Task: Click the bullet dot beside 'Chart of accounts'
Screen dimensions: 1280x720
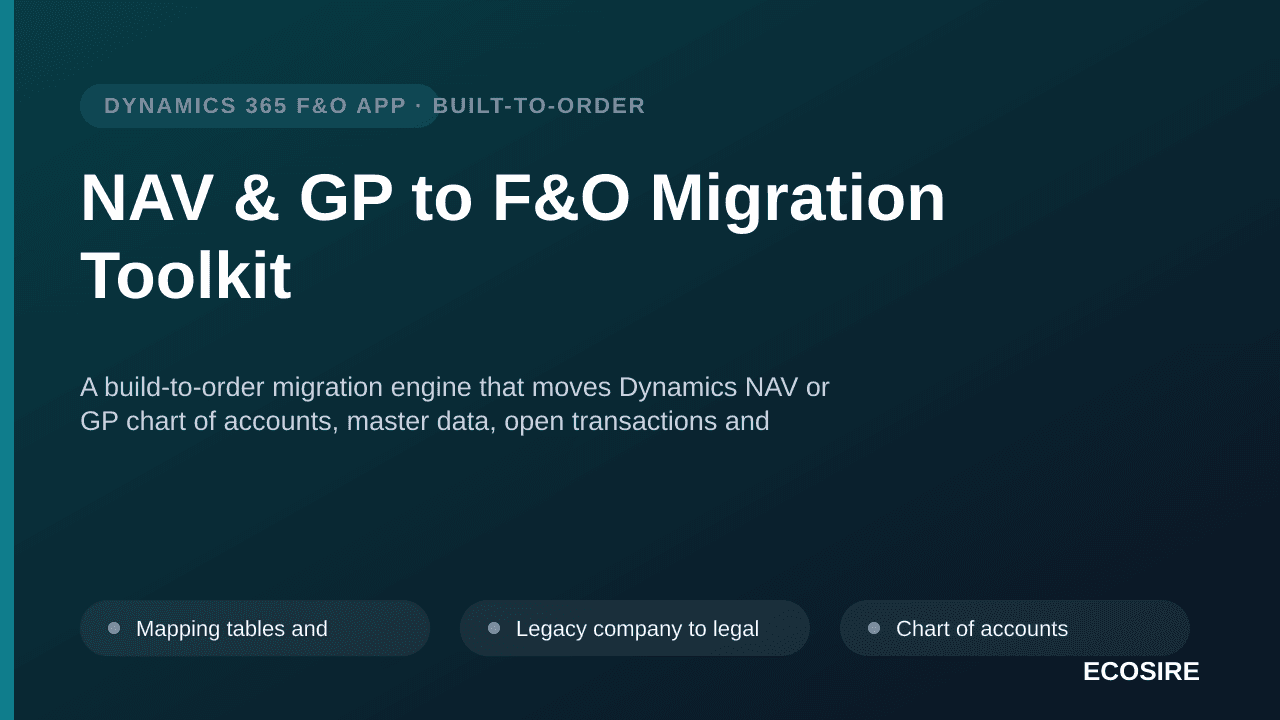Action: [874, 628]
